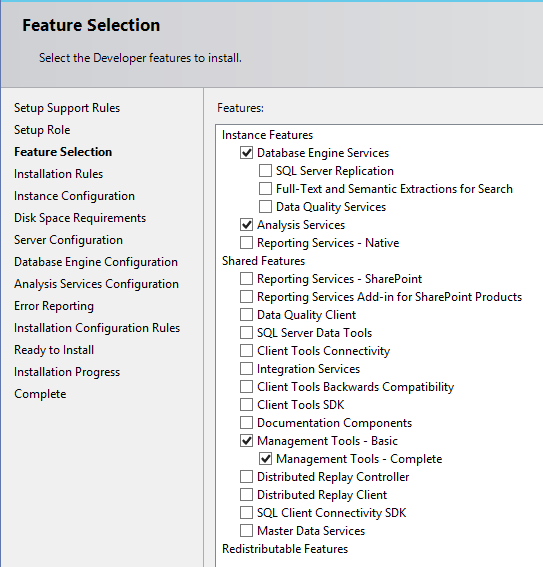
Task: Tick the Distributed Replay Client checkbox
Action: pos(247,495)
